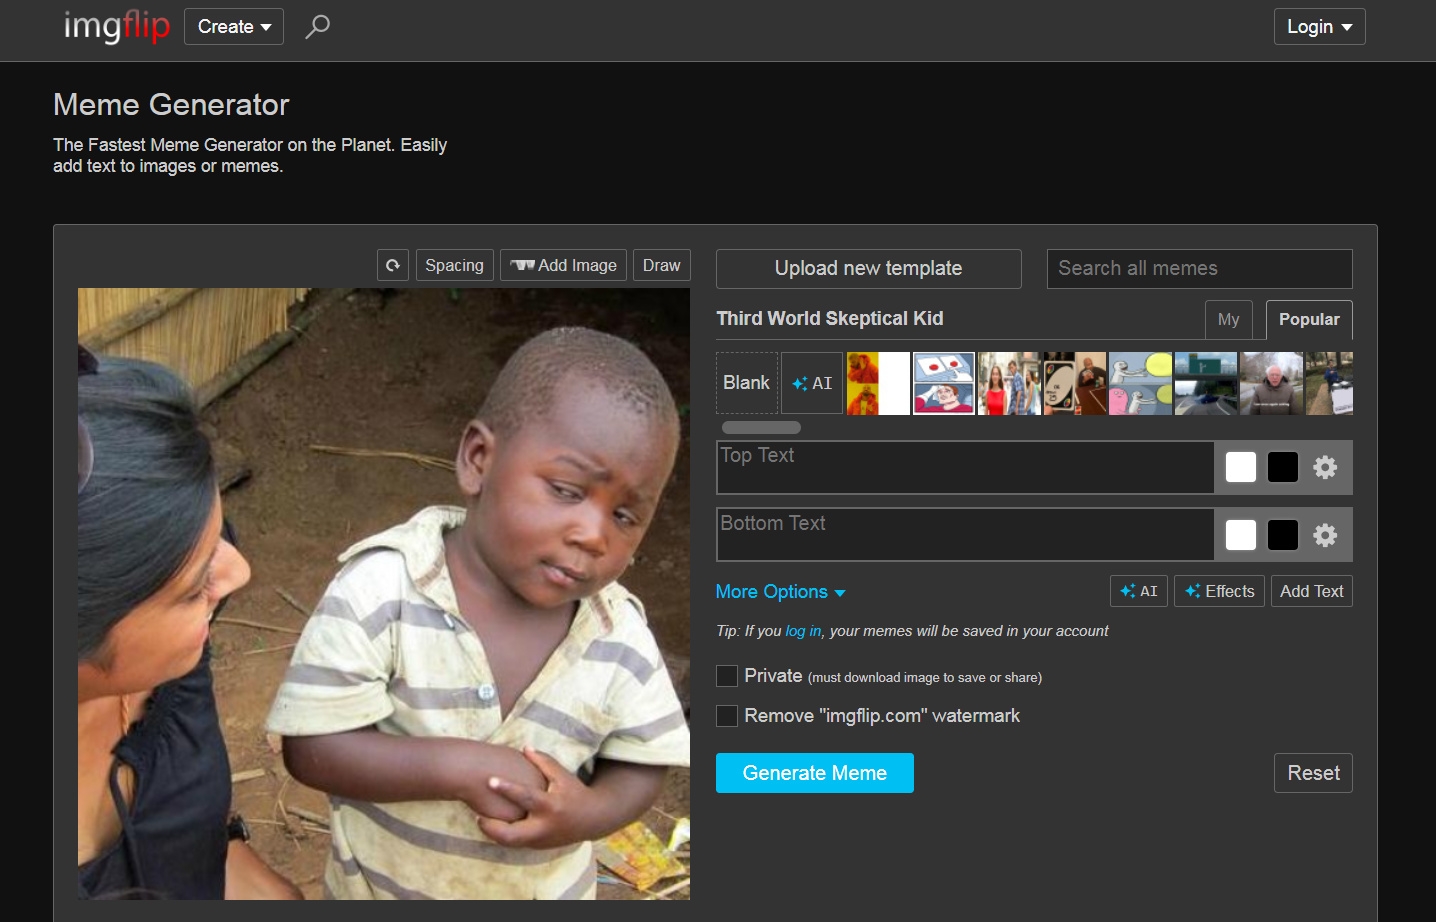Focus the Bottom Text input field

coord(965,535)
